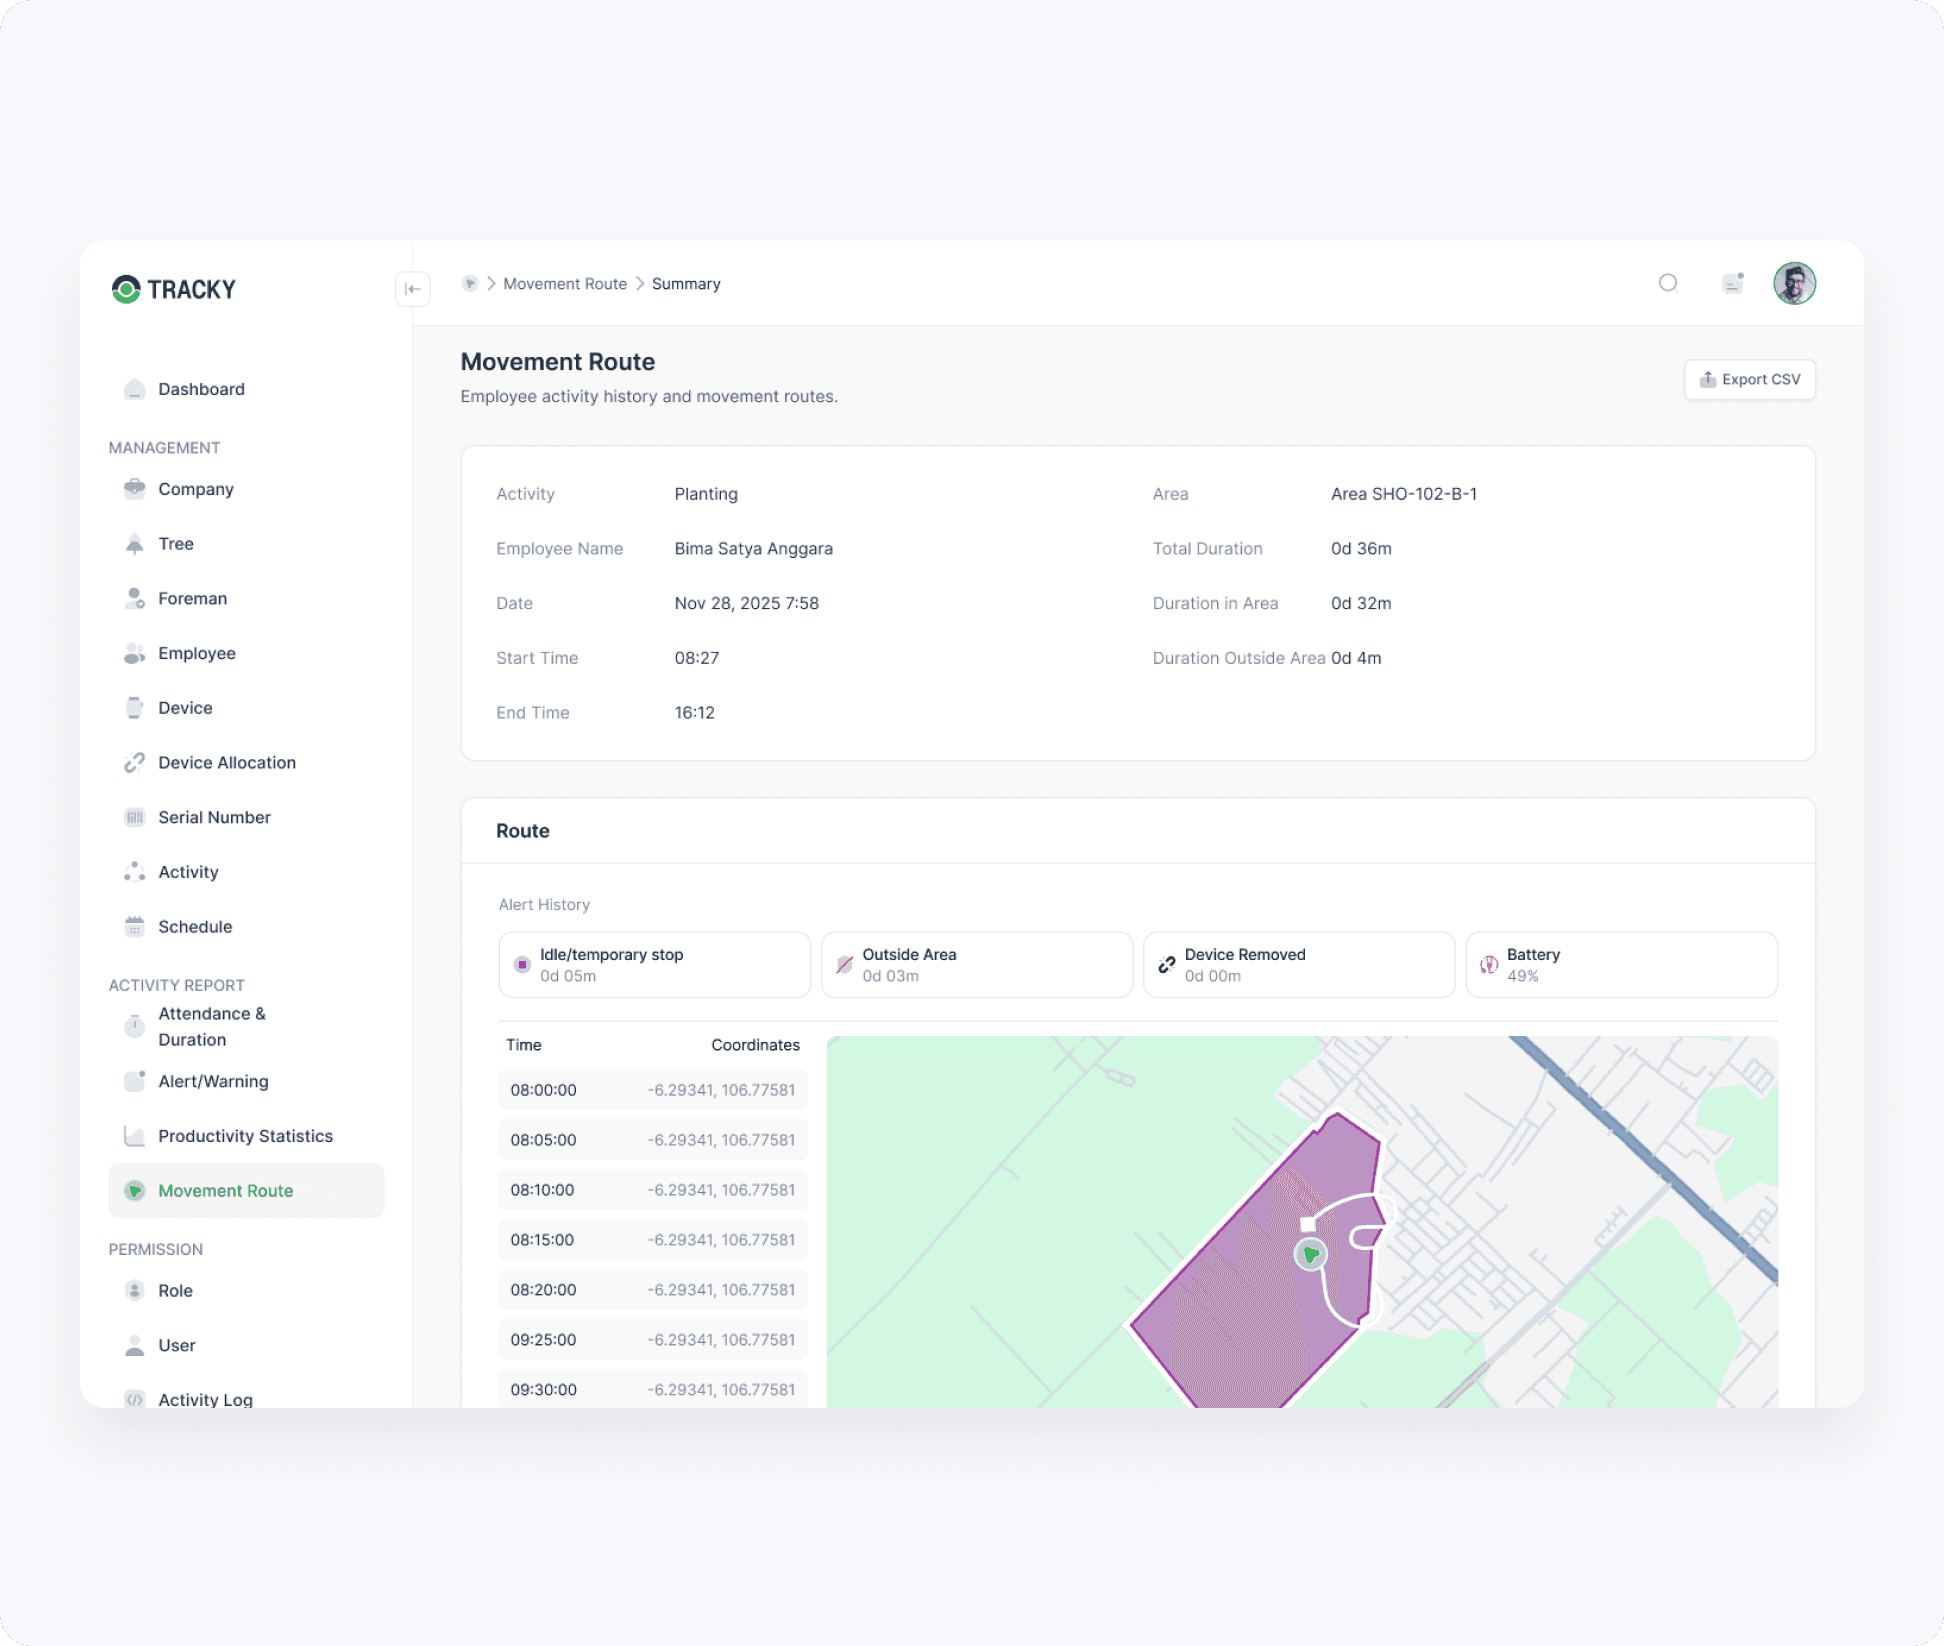Image resolution: width=1944 pixels, height=1646 pixels.
Task: Click the sidebar collapse arrow icon
Action: [x=412, y=289]
